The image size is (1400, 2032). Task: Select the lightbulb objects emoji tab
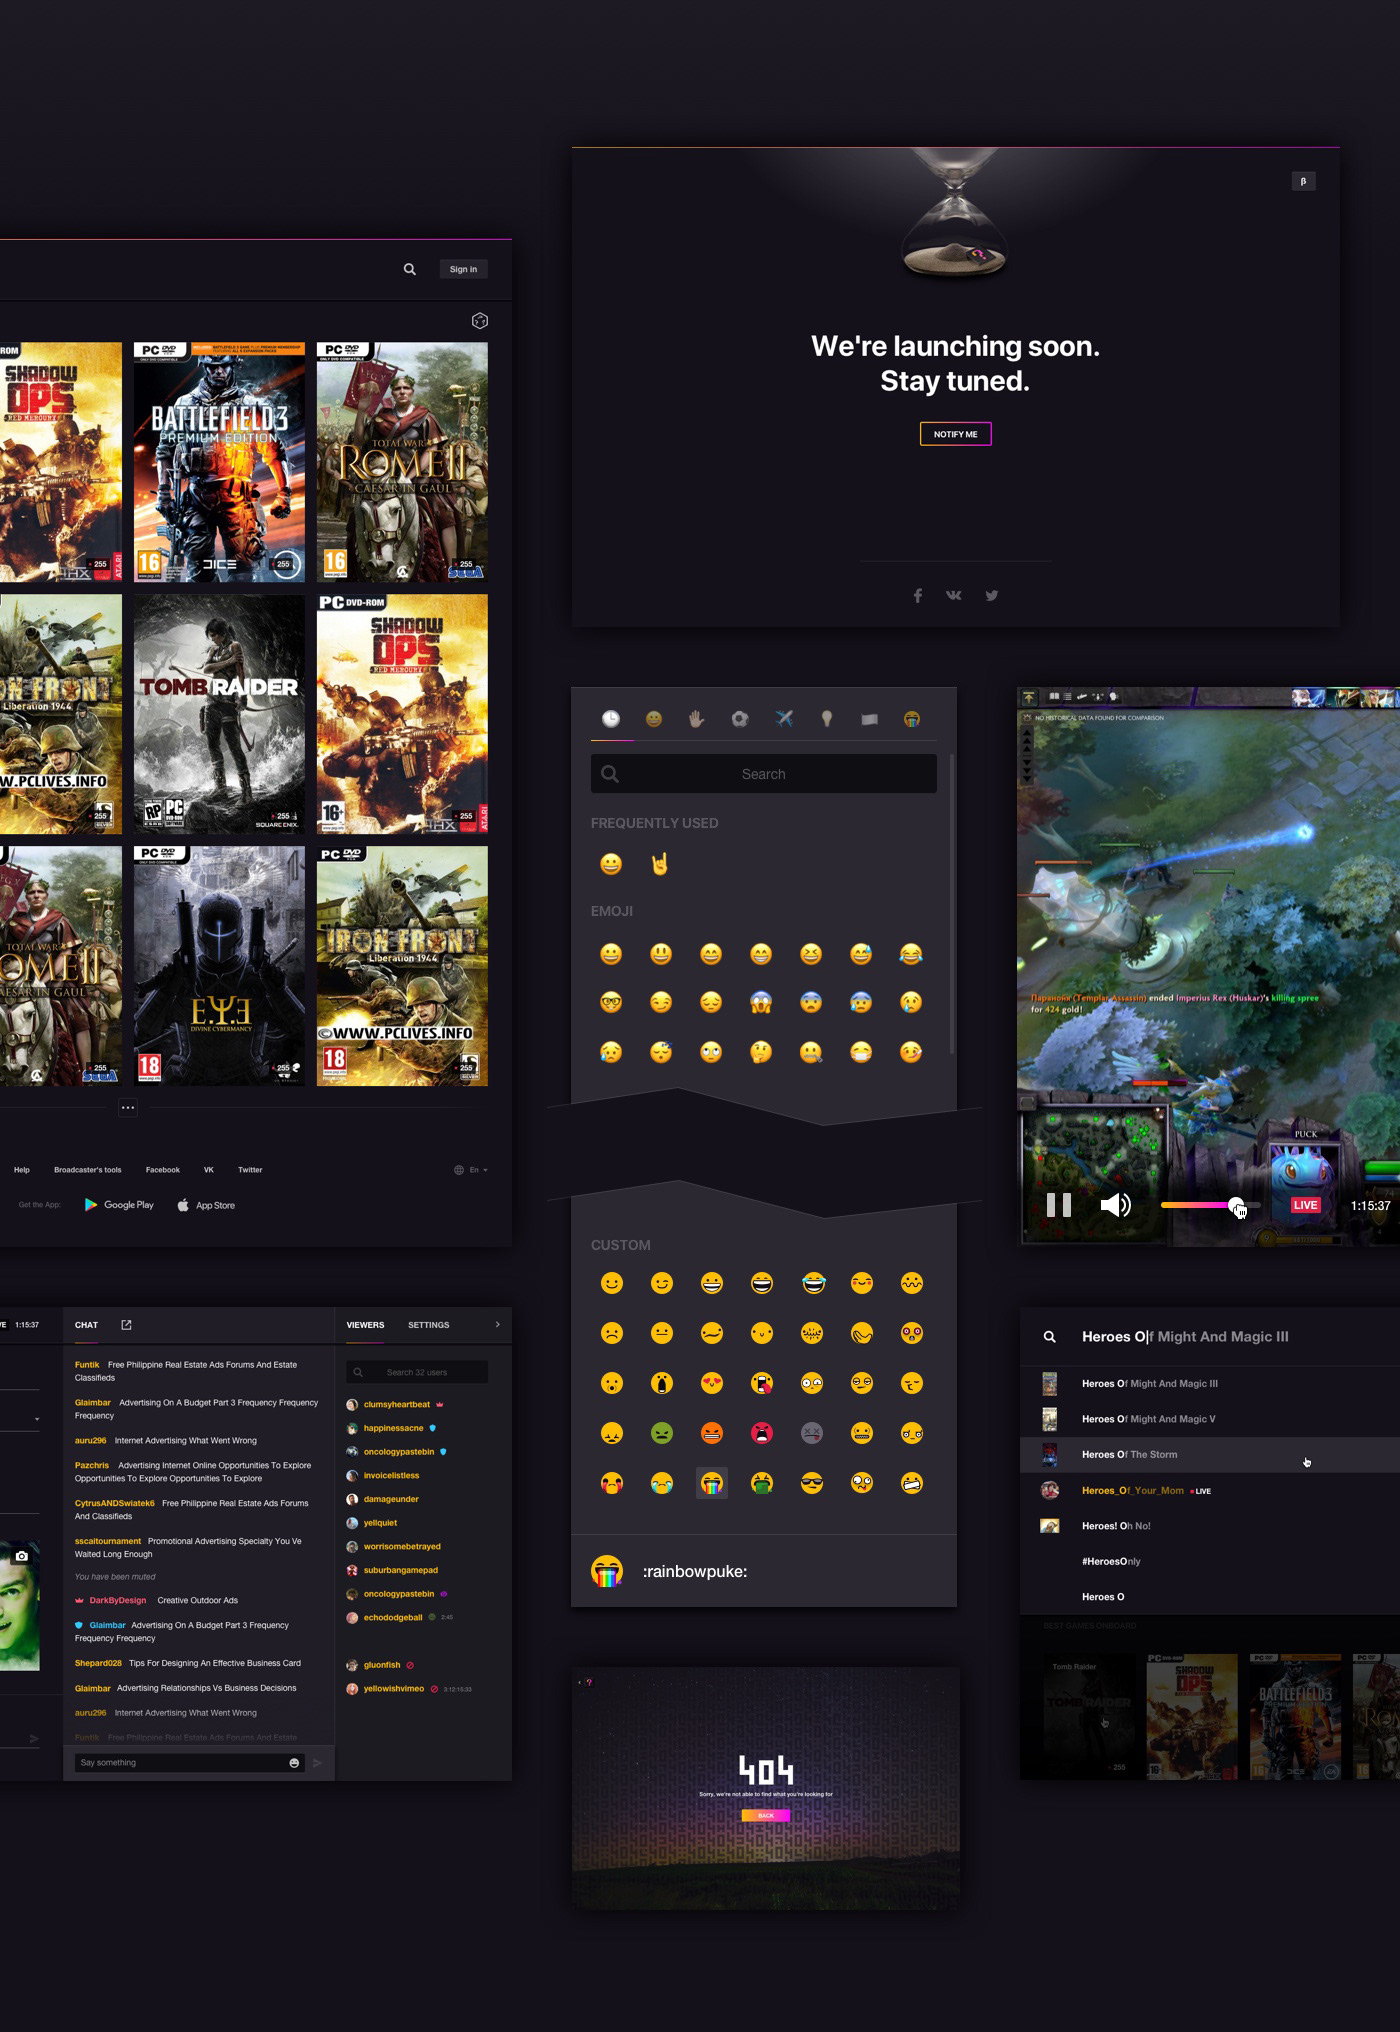point(827,719)
